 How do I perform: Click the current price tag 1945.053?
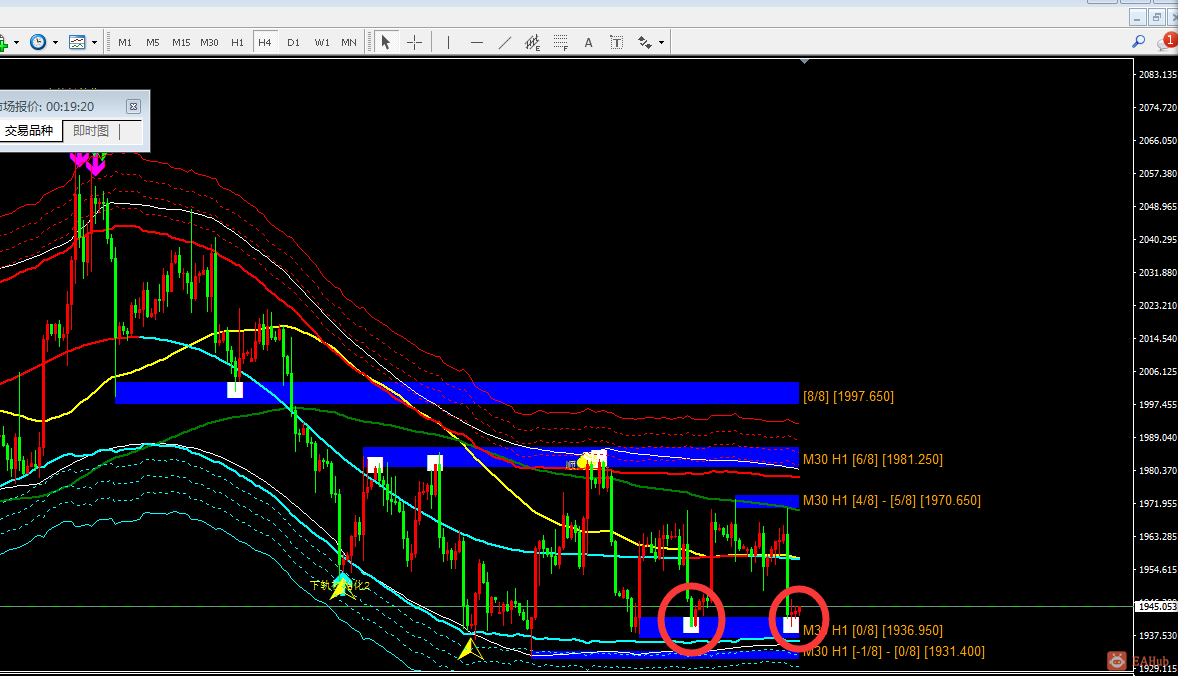pos(1156,606)
